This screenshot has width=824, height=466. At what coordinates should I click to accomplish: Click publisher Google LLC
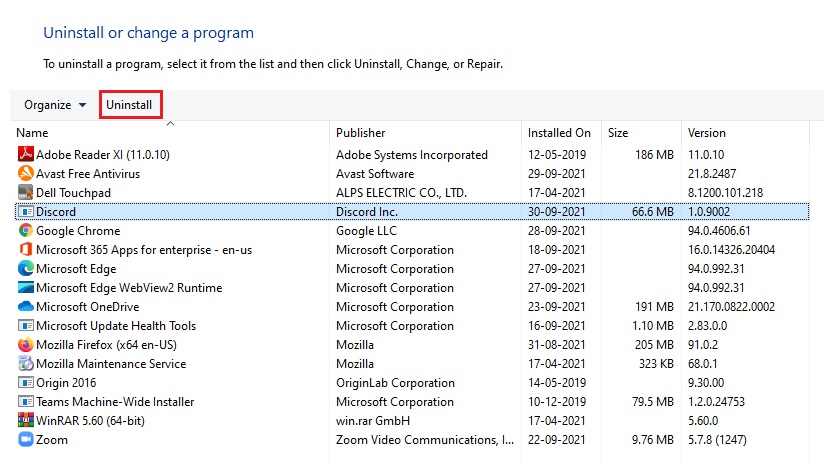click(366, 231)
